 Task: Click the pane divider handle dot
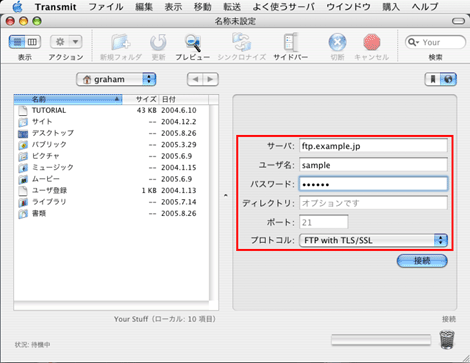226,195
